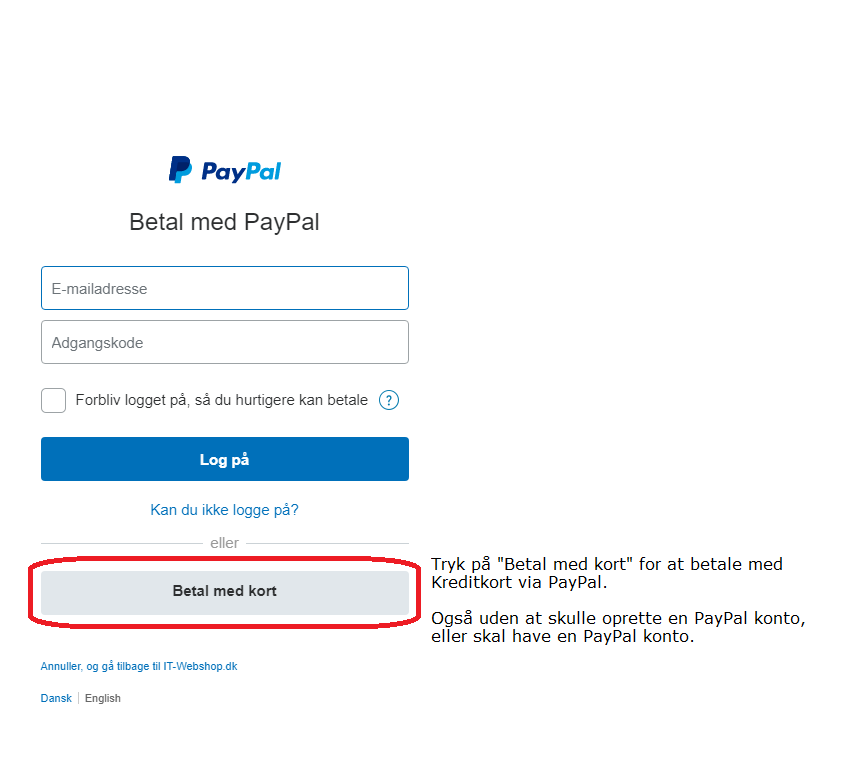Choose the "Betal med kort" button
856x765 pixels.
[x=225, y=593]
